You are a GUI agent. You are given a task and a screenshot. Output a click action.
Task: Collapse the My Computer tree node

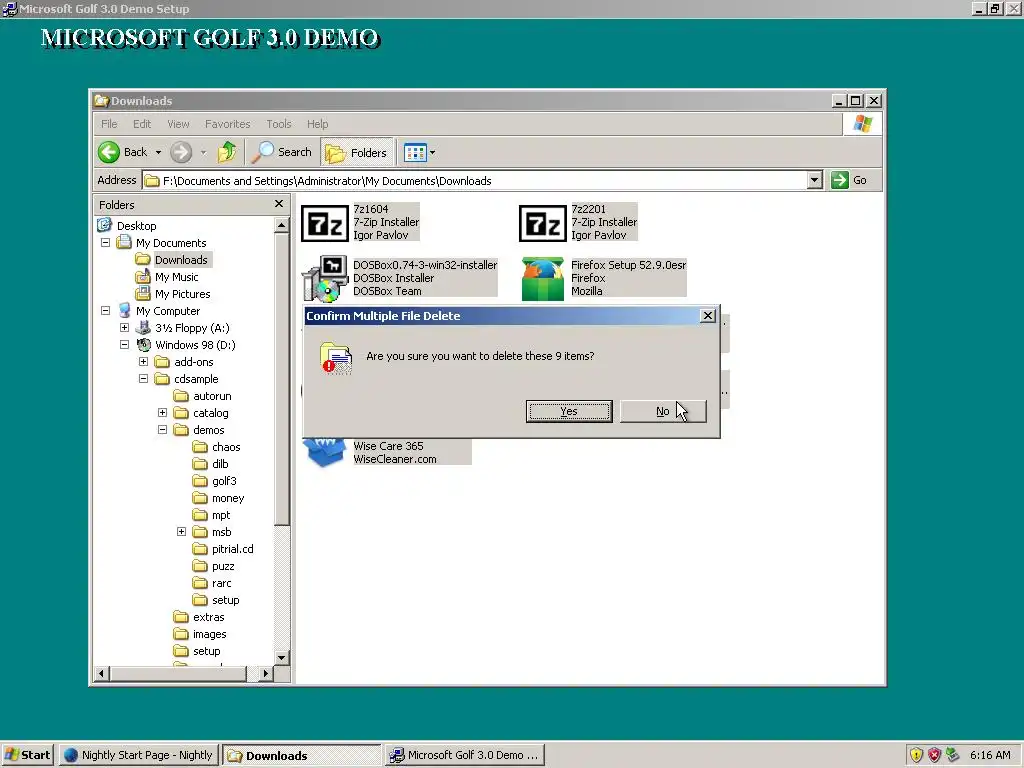[105, 311]
